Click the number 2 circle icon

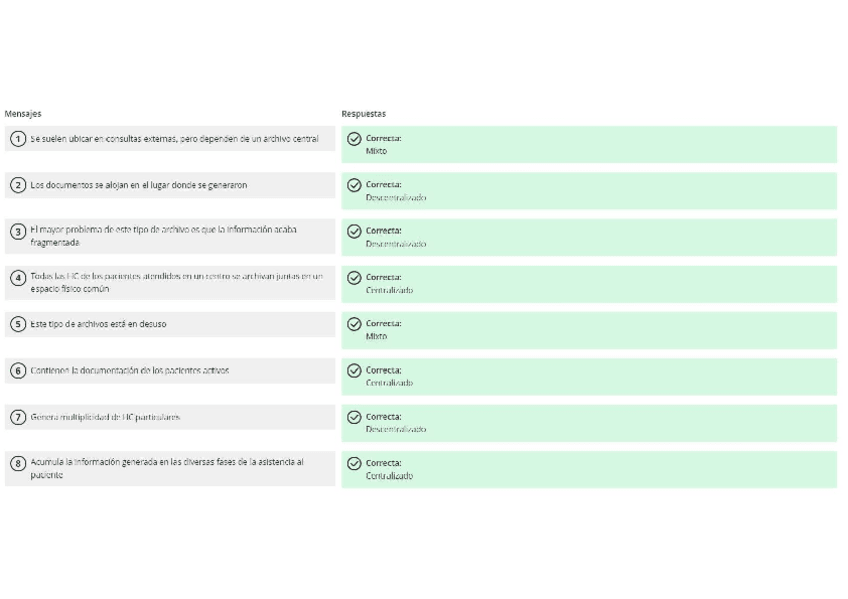click(18, 185)
